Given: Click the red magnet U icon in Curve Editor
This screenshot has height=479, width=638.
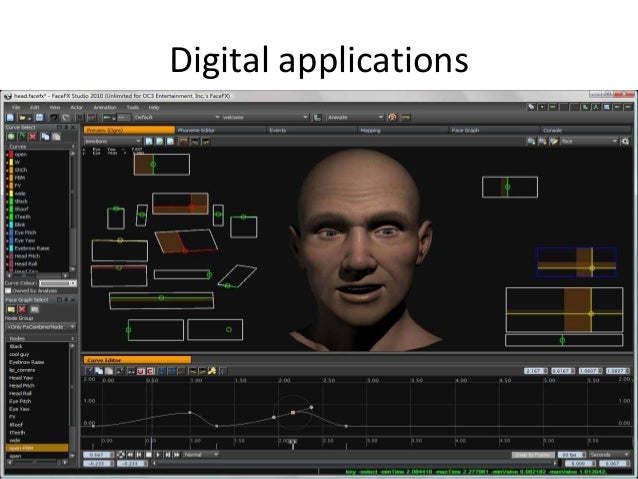Looking at the screenshot, I should [141, 371].
